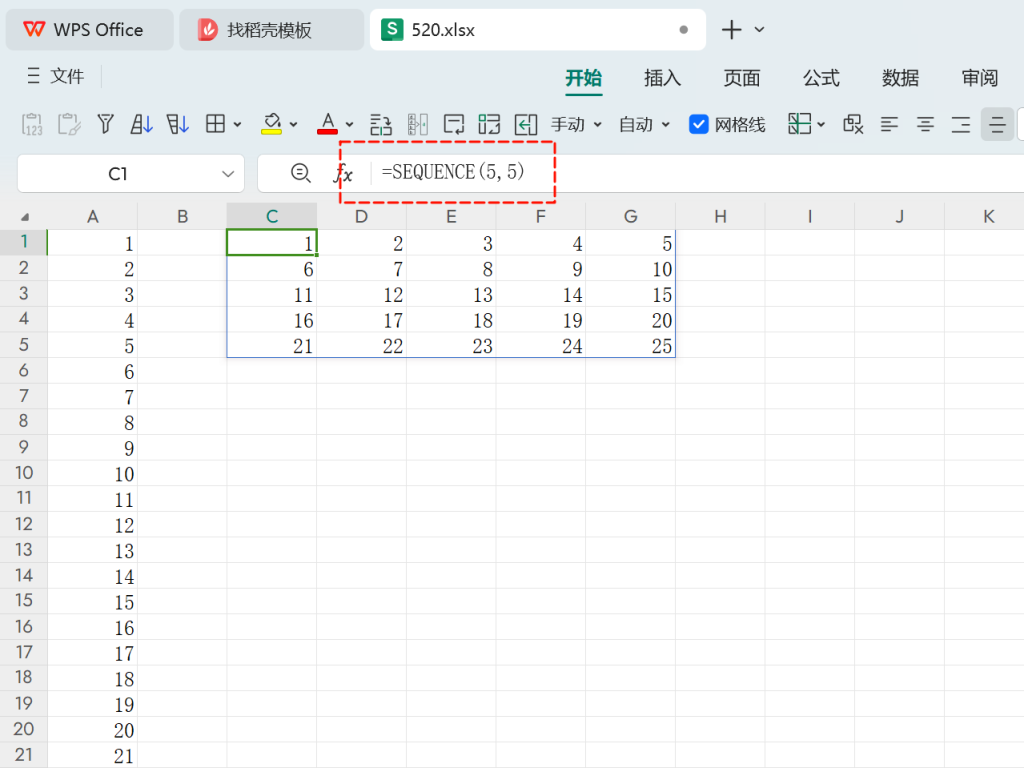Select cell A8 containing 8
This screenshot has width=1024, height=768.
92,422
